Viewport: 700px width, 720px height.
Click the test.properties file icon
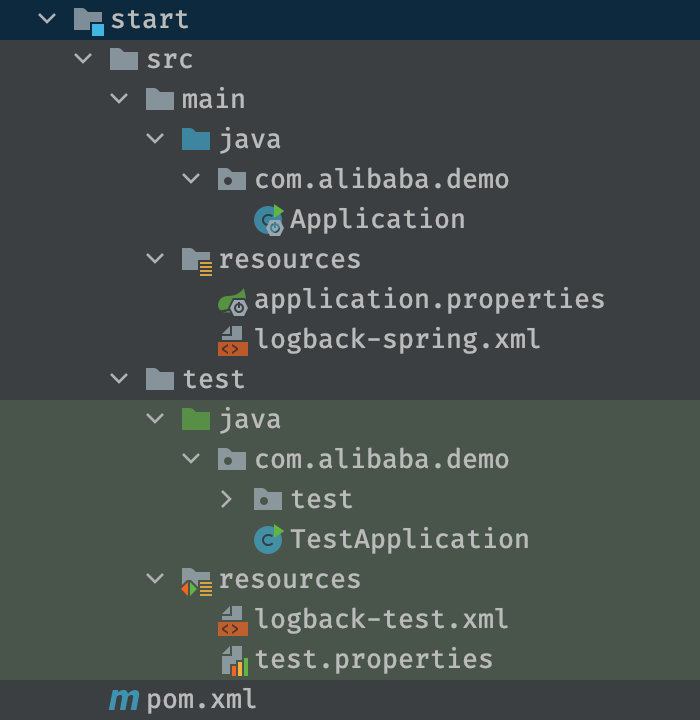point(235,661)
